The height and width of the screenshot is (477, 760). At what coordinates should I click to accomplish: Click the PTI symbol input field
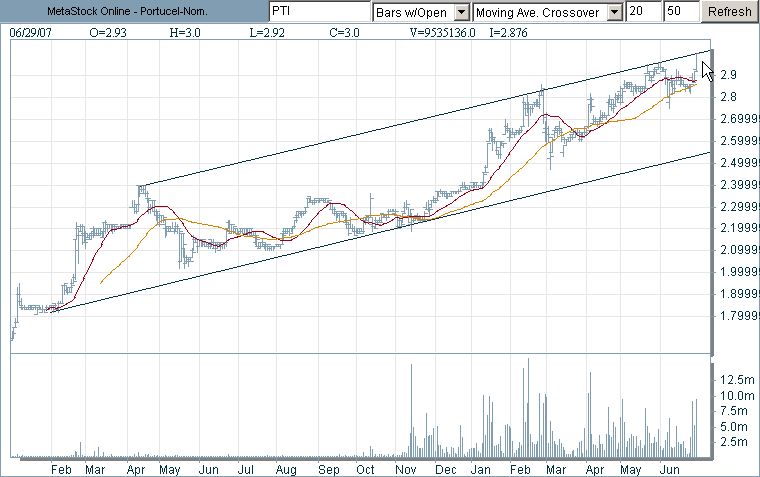click(x=317, y=12)
